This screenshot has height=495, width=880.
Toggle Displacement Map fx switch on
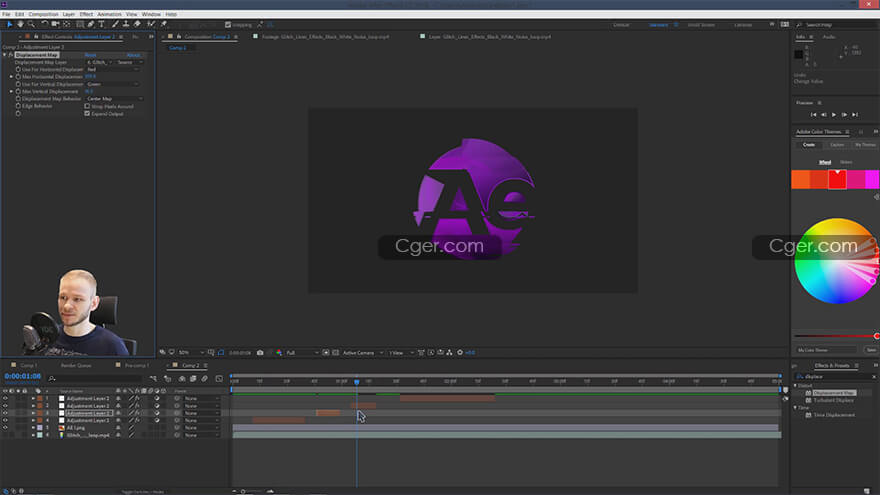pos(11,55)
